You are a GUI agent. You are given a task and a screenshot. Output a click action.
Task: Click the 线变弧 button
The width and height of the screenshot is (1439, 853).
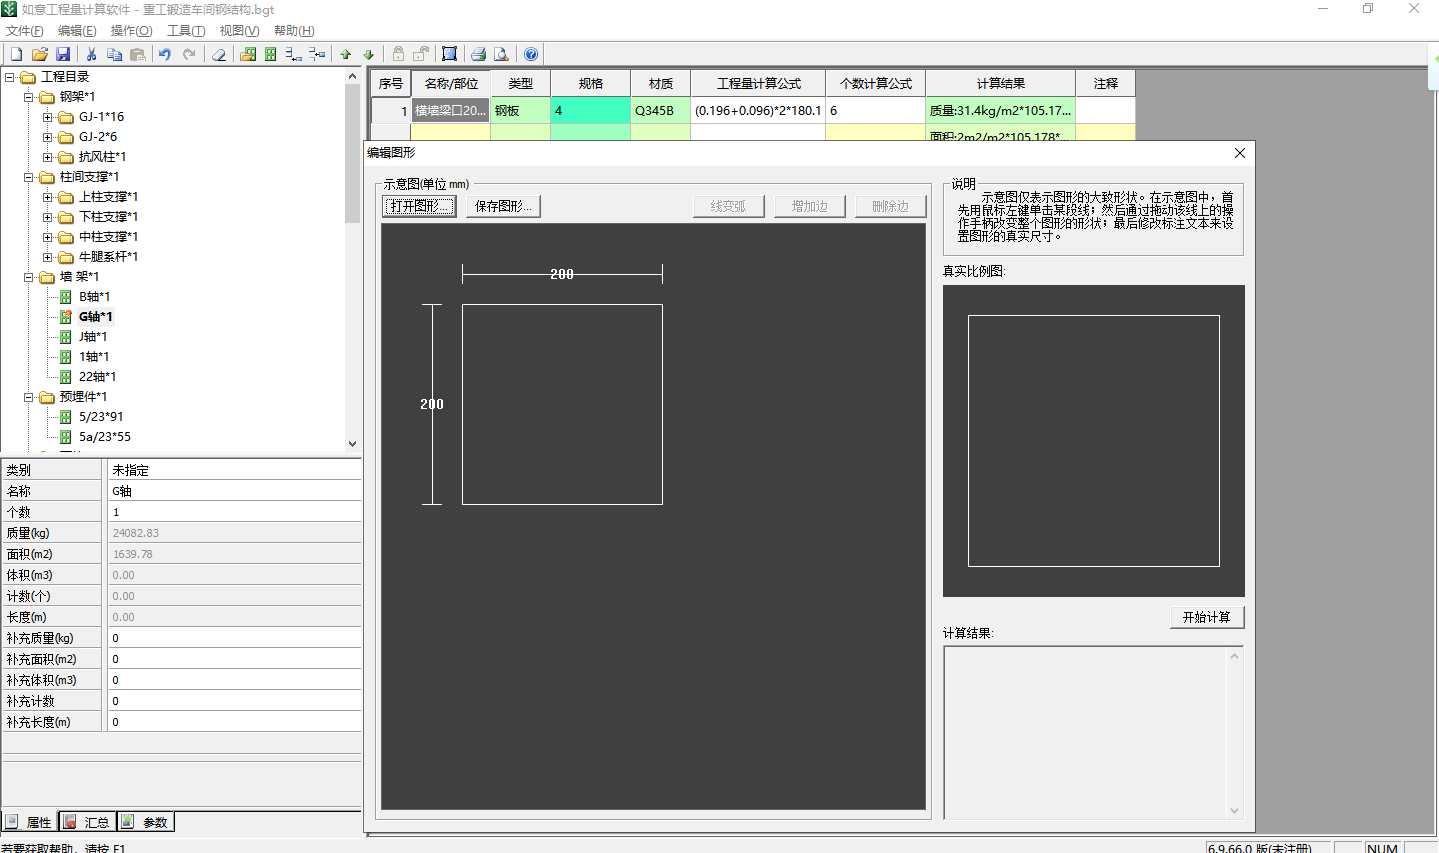(728, 206)
